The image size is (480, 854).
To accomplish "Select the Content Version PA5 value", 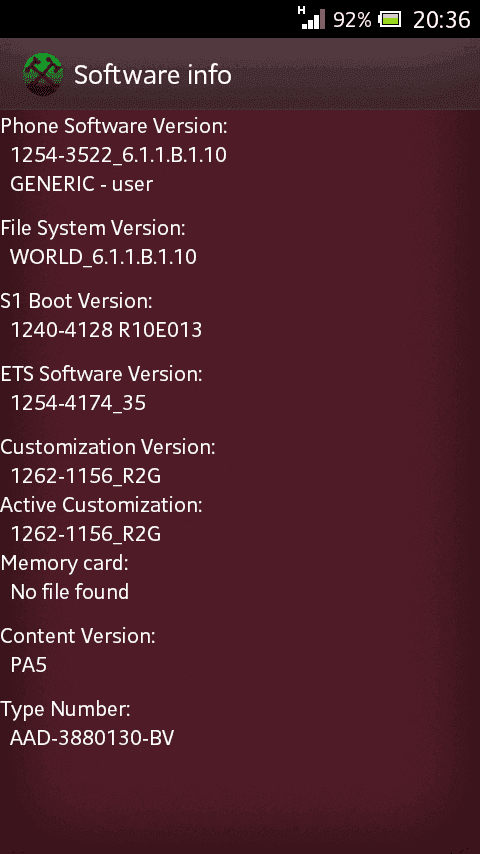I will (x=29, y=665).
